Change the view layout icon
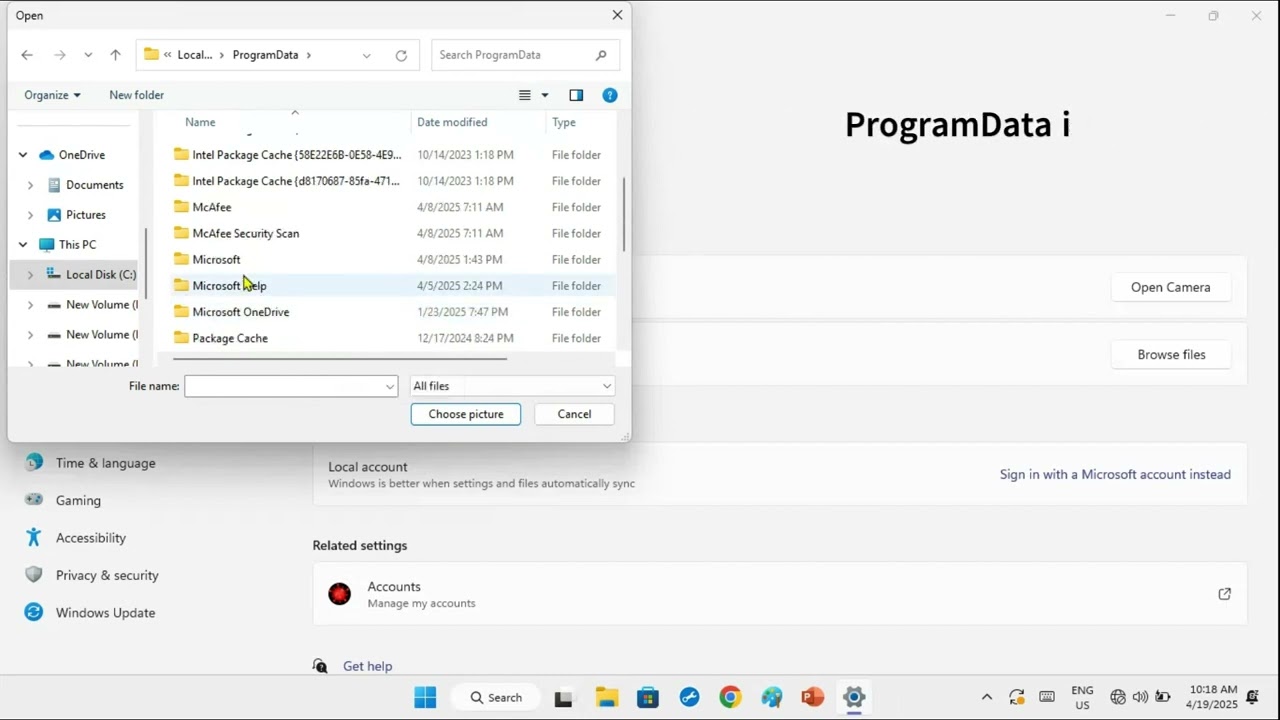This screenshot has width=1280, height=720. point(525,95)
